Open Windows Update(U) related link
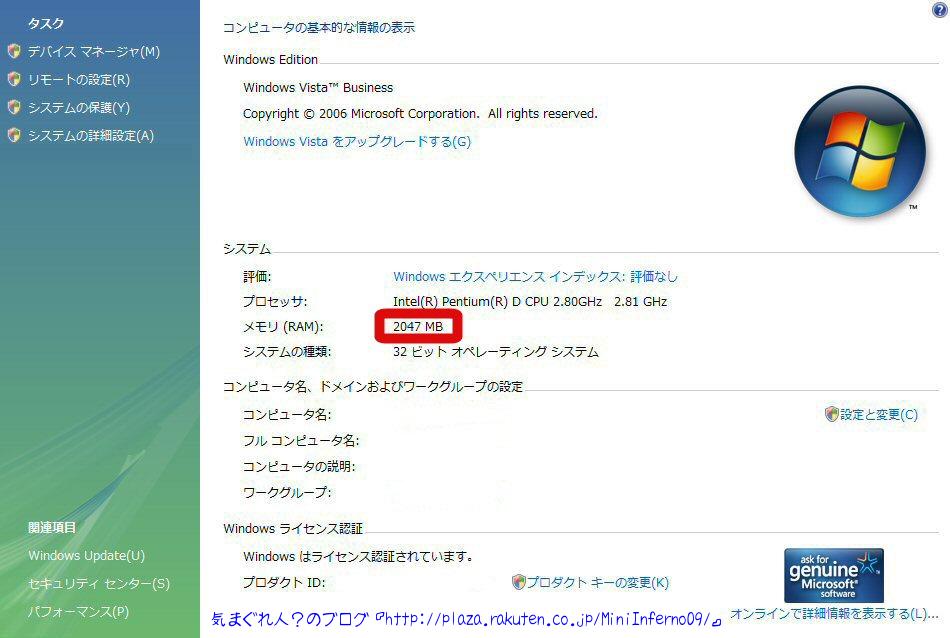Image resolution: width=950 pixels, height=638 pixels. tap(87, 556)
